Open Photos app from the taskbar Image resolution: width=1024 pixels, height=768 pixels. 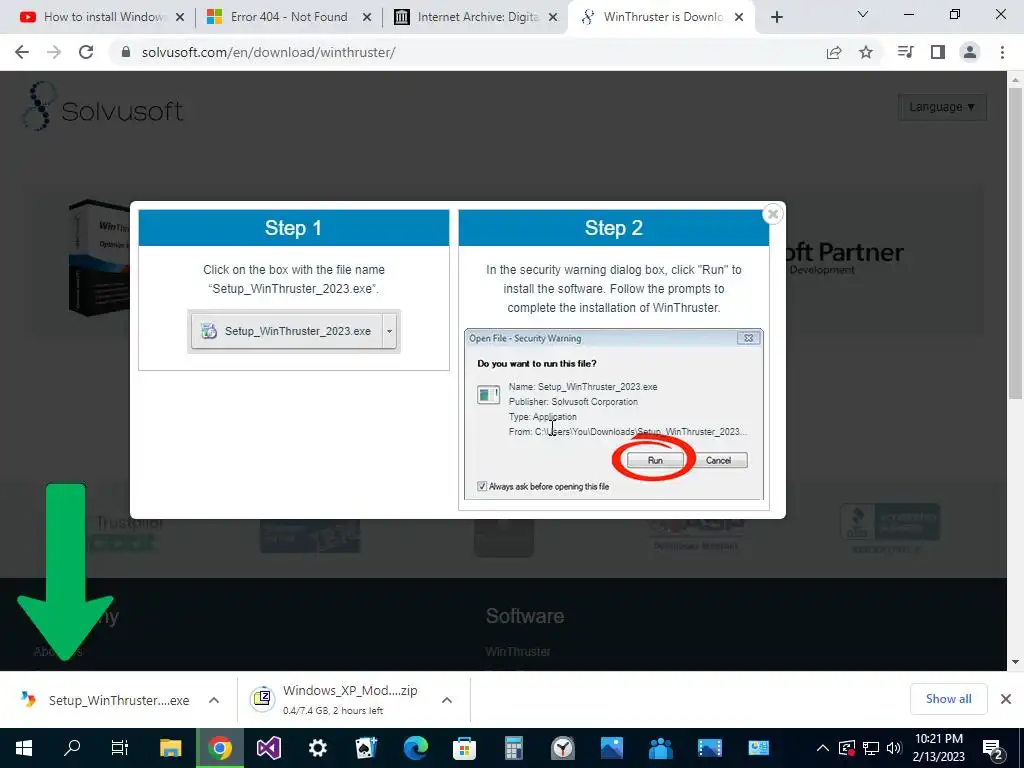(611, 748)
